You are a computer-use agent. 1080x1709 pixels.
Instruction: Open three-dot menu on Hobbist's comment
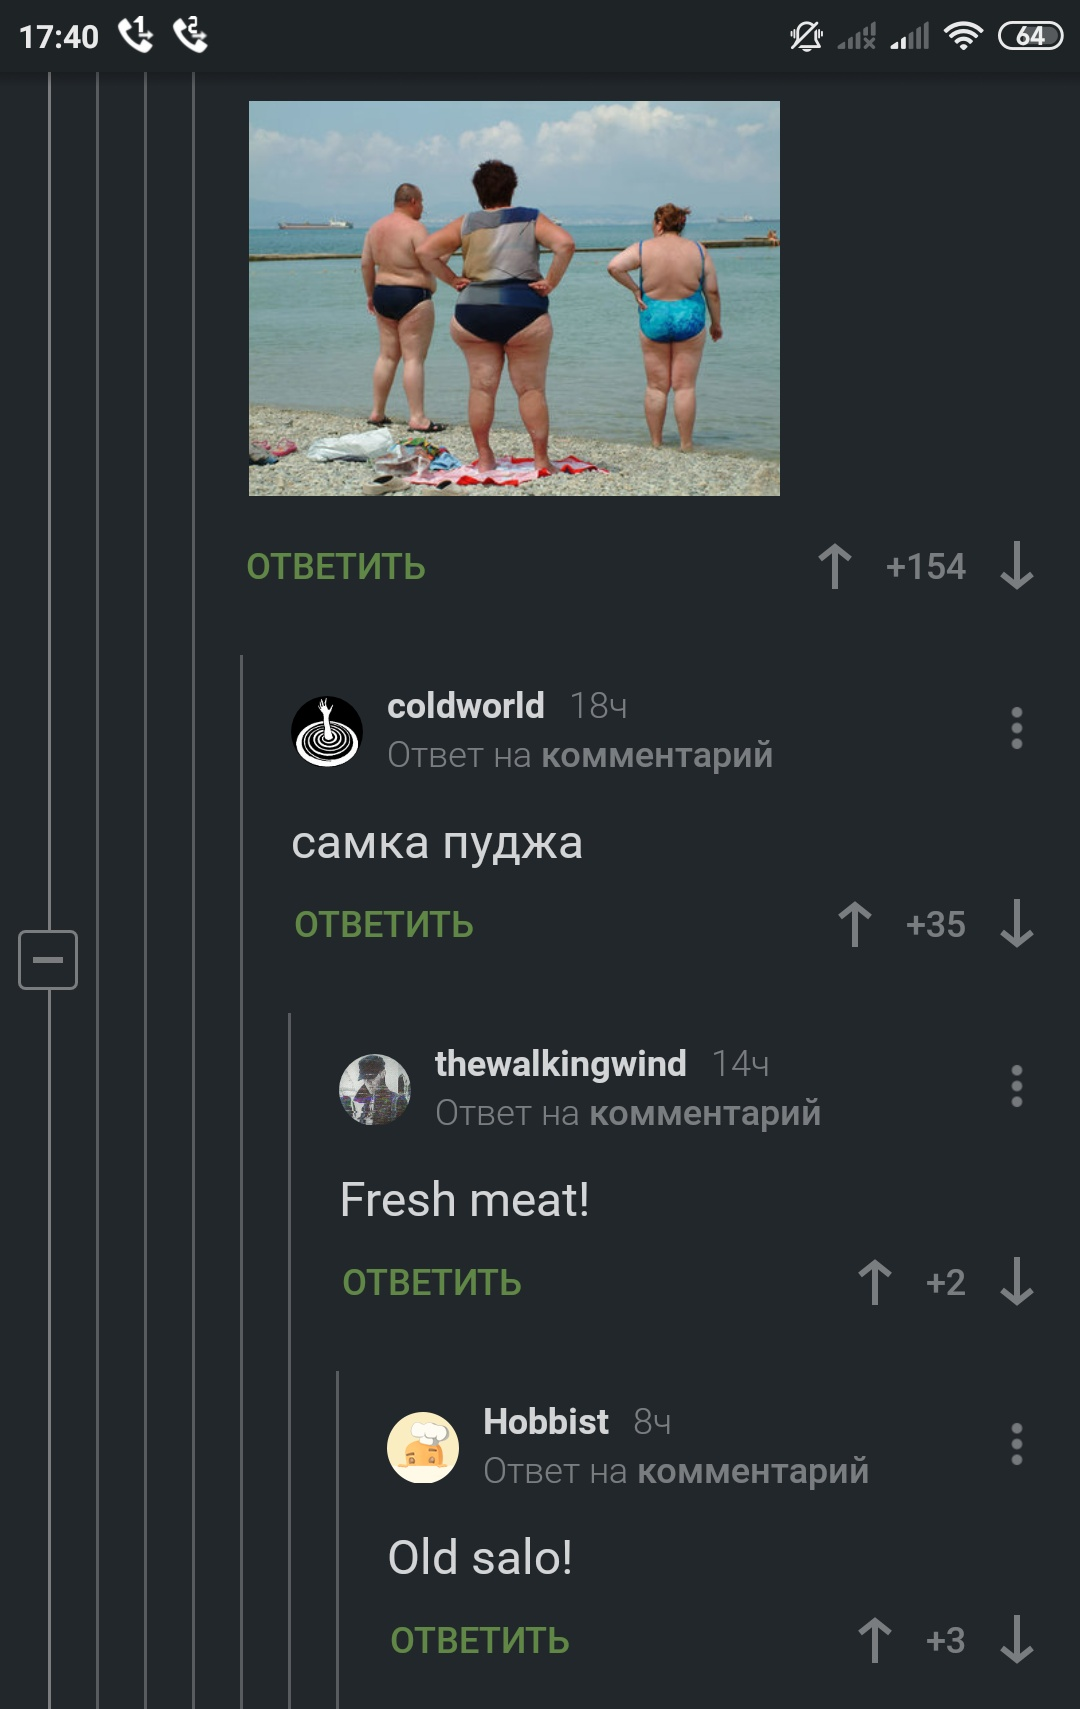pos(1016,1444)
